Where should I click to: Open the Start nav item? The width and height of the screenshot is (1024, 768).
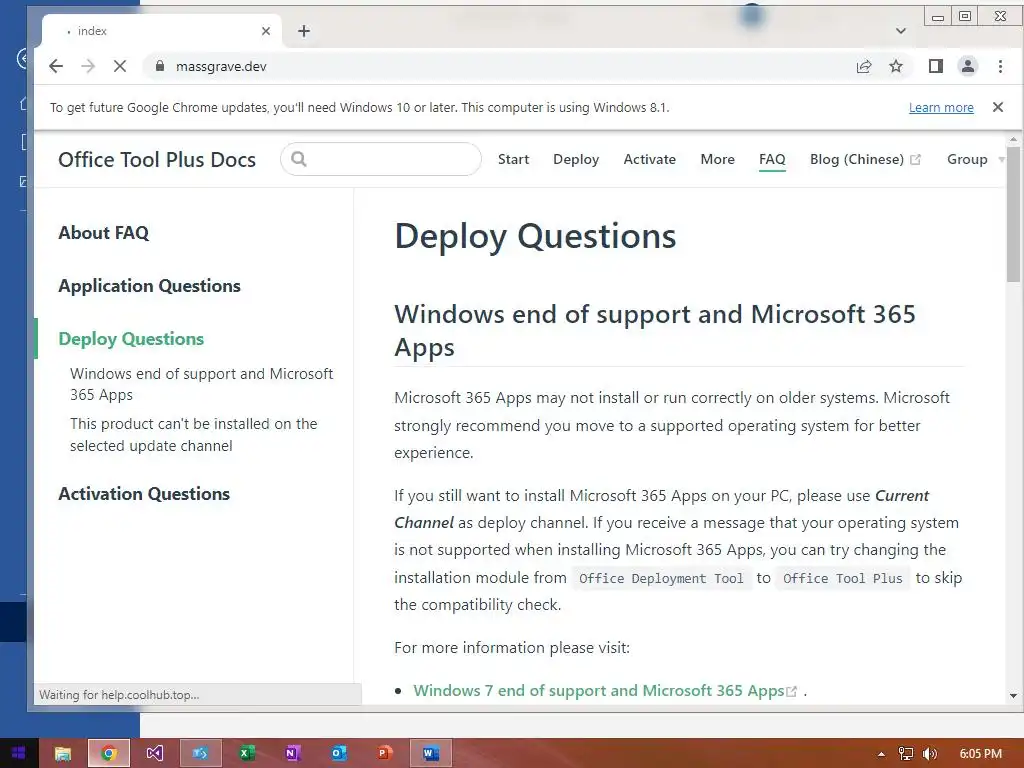click(513, 159)
